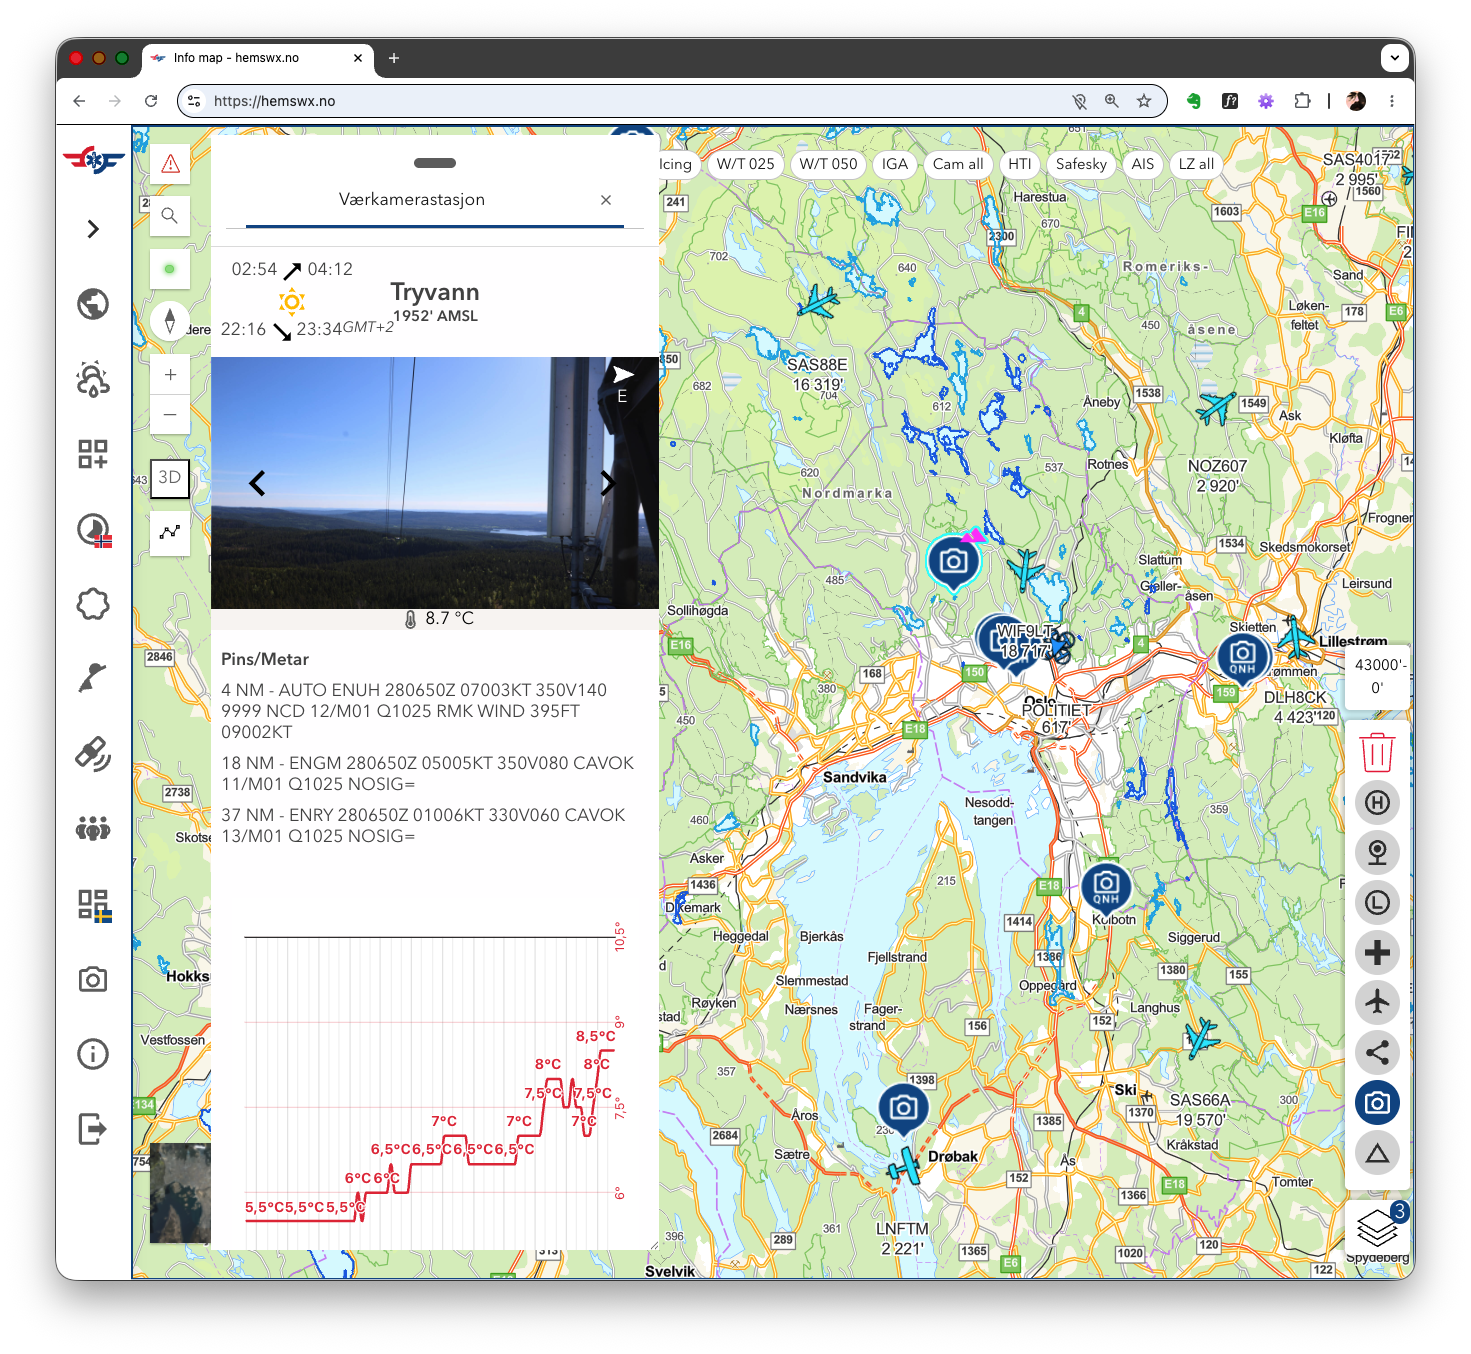
Task: Toggle the Cam all layer chip
Action: [958, 164]
